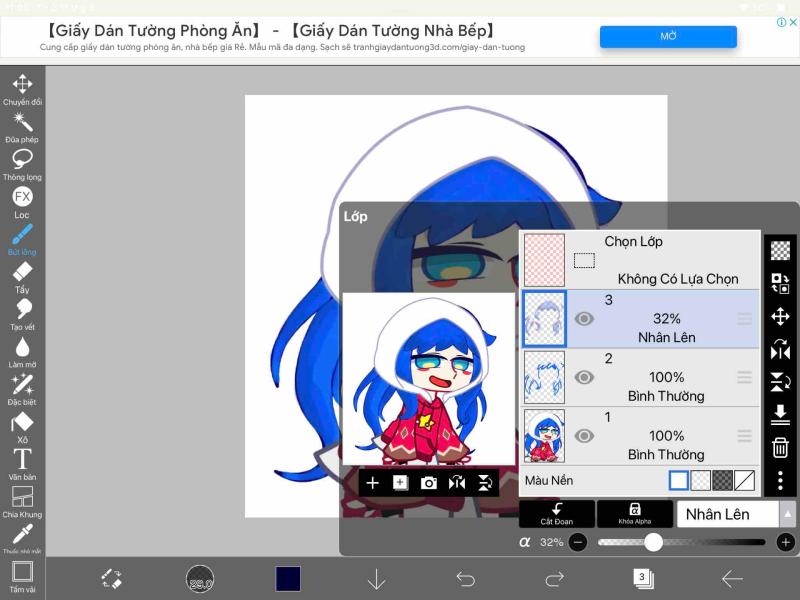This screenshot has height=600, width=800.
Task: Hide layer 3 using its eye icon
Action: pos(585,319)
